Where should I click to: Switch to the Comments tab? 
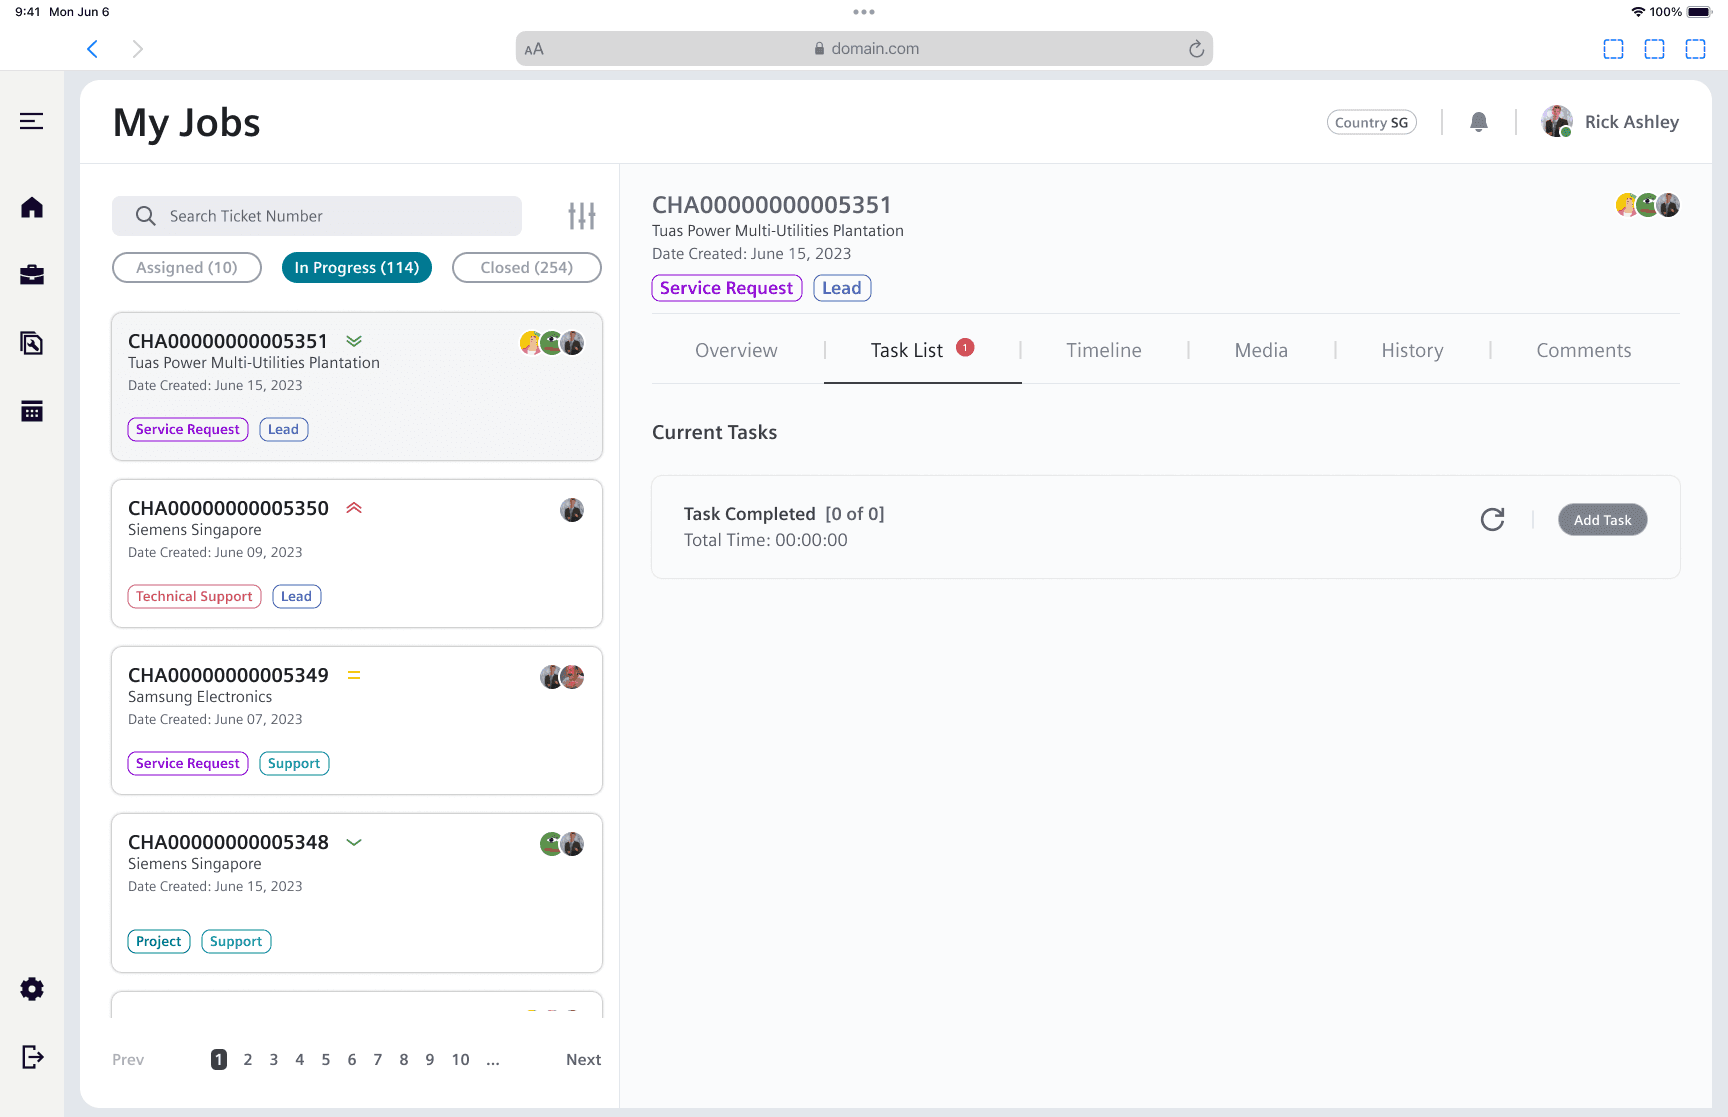[1584, 350]
